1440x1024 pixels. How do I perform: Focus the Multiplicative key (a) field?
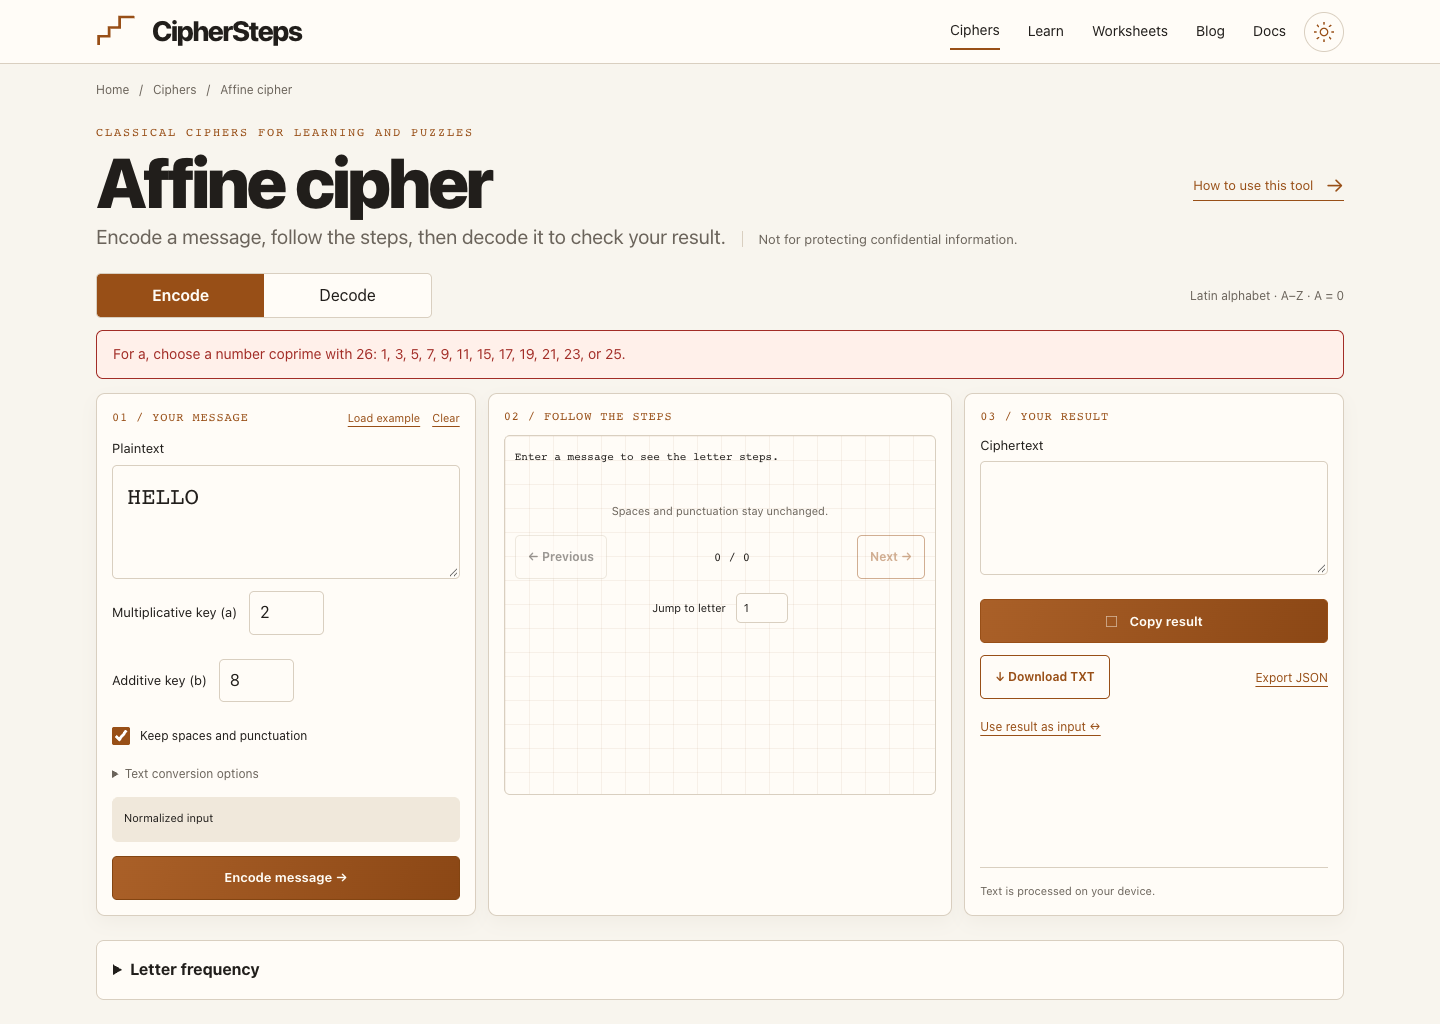[286, 613]
